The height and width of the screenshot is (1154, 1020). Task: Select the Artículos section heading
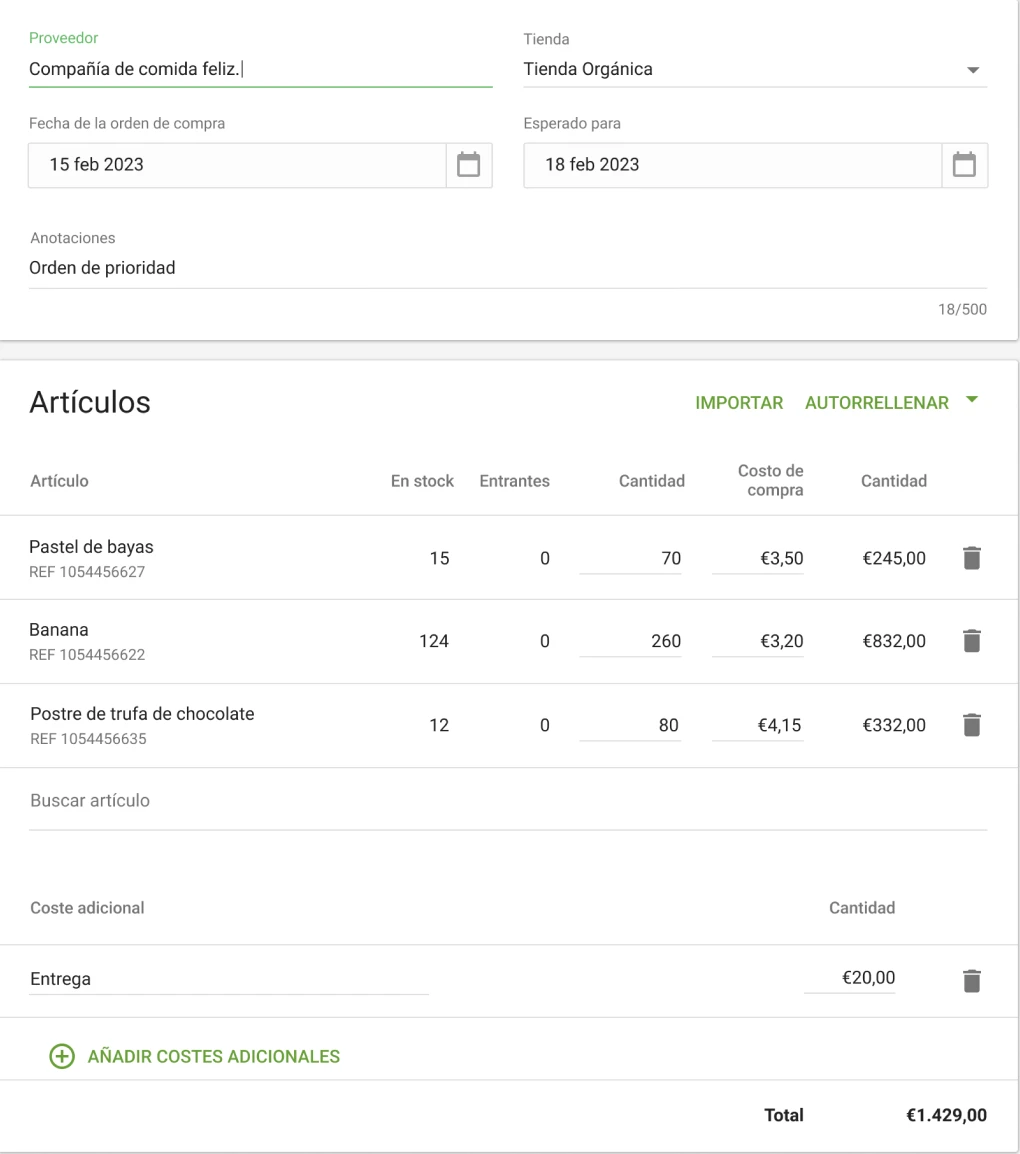(x=91, y=402)
